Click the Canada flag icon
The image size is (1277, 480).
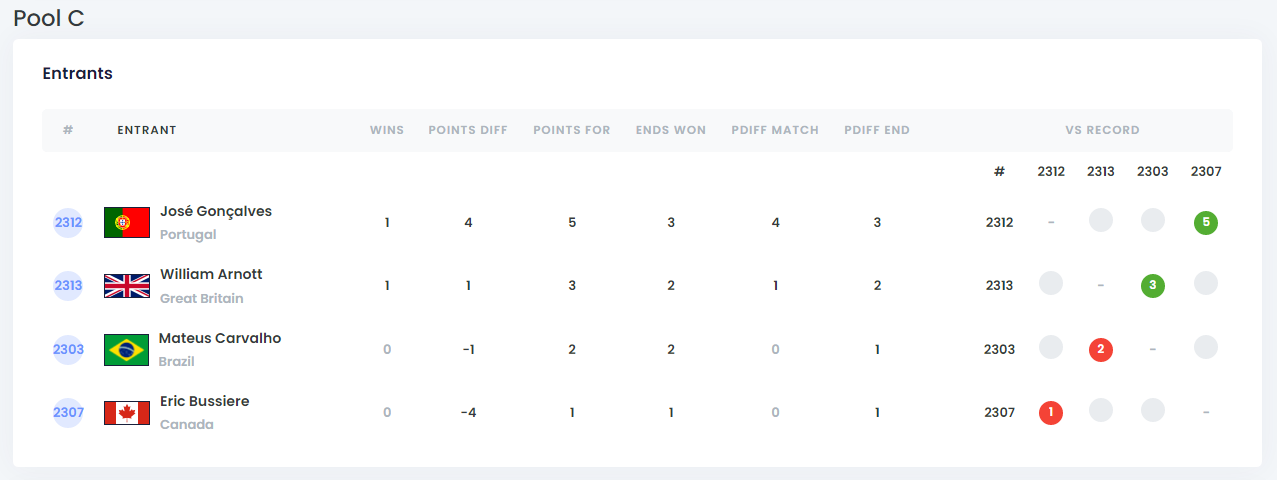127,412
